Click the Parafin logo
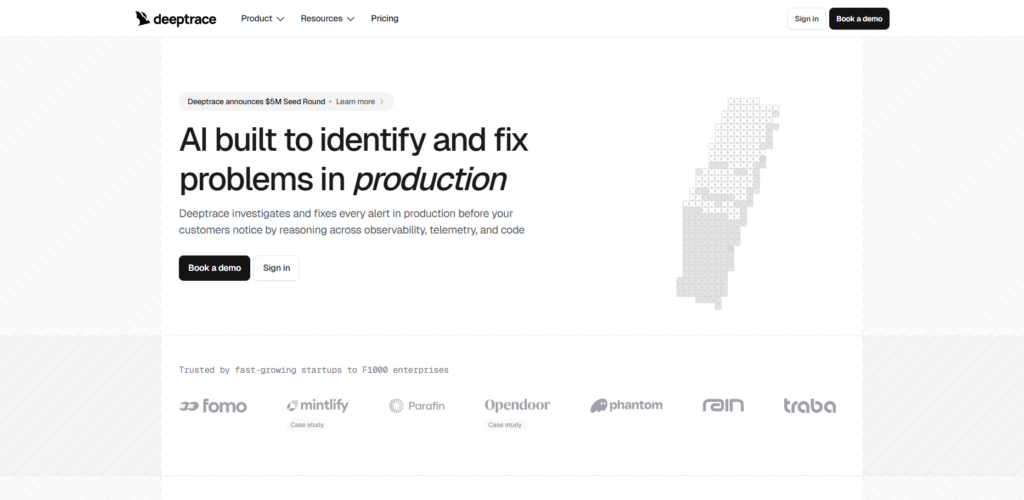Screen dimensions: 1024x500 pos(417,405)
